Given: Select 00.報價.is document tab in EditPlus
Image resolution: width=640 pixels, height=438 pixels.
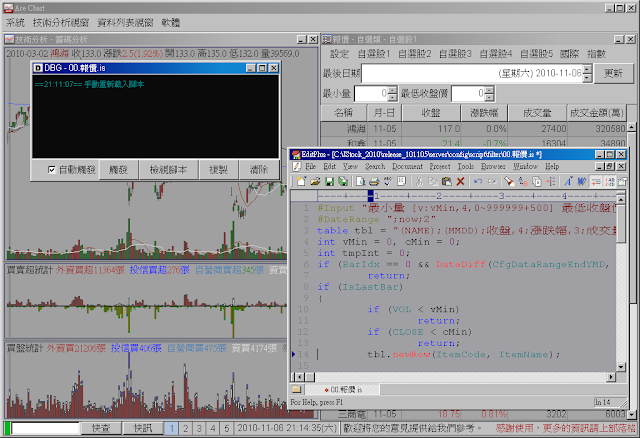Looking at the screenshot, I should coord(343,389).
